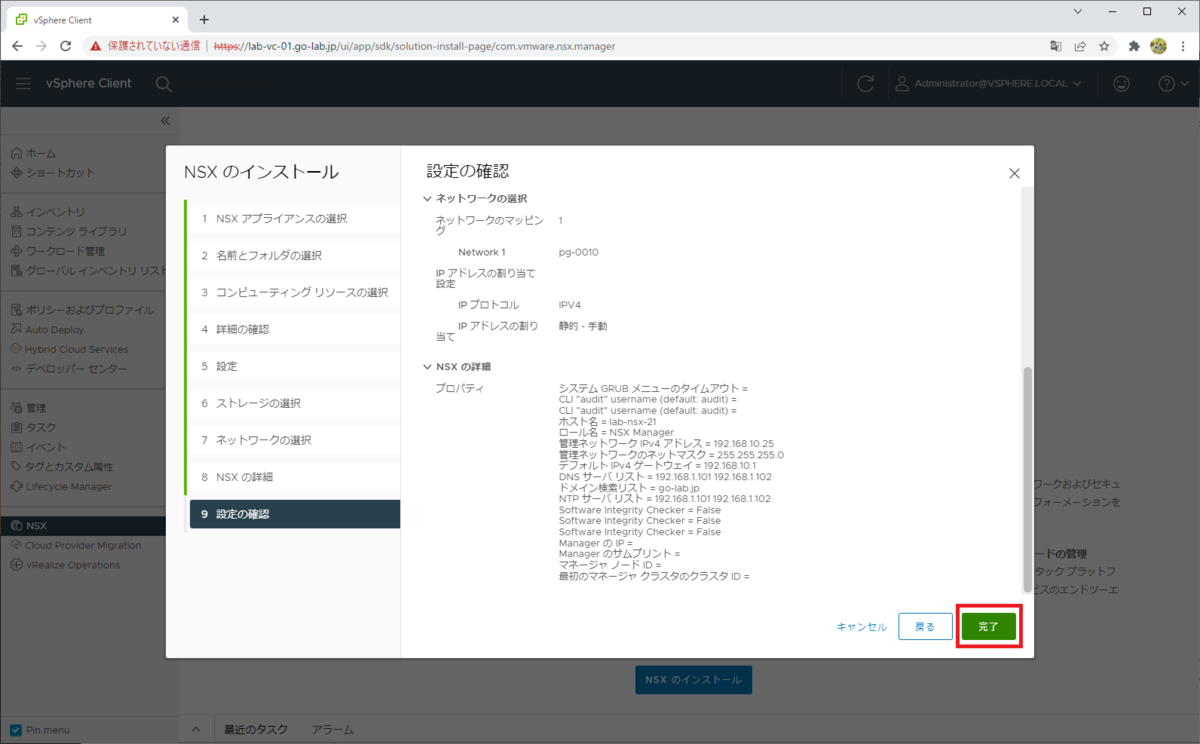Select step 9 設定の確認
This screenshot has height=744, width=1200.
click(294, 514)
